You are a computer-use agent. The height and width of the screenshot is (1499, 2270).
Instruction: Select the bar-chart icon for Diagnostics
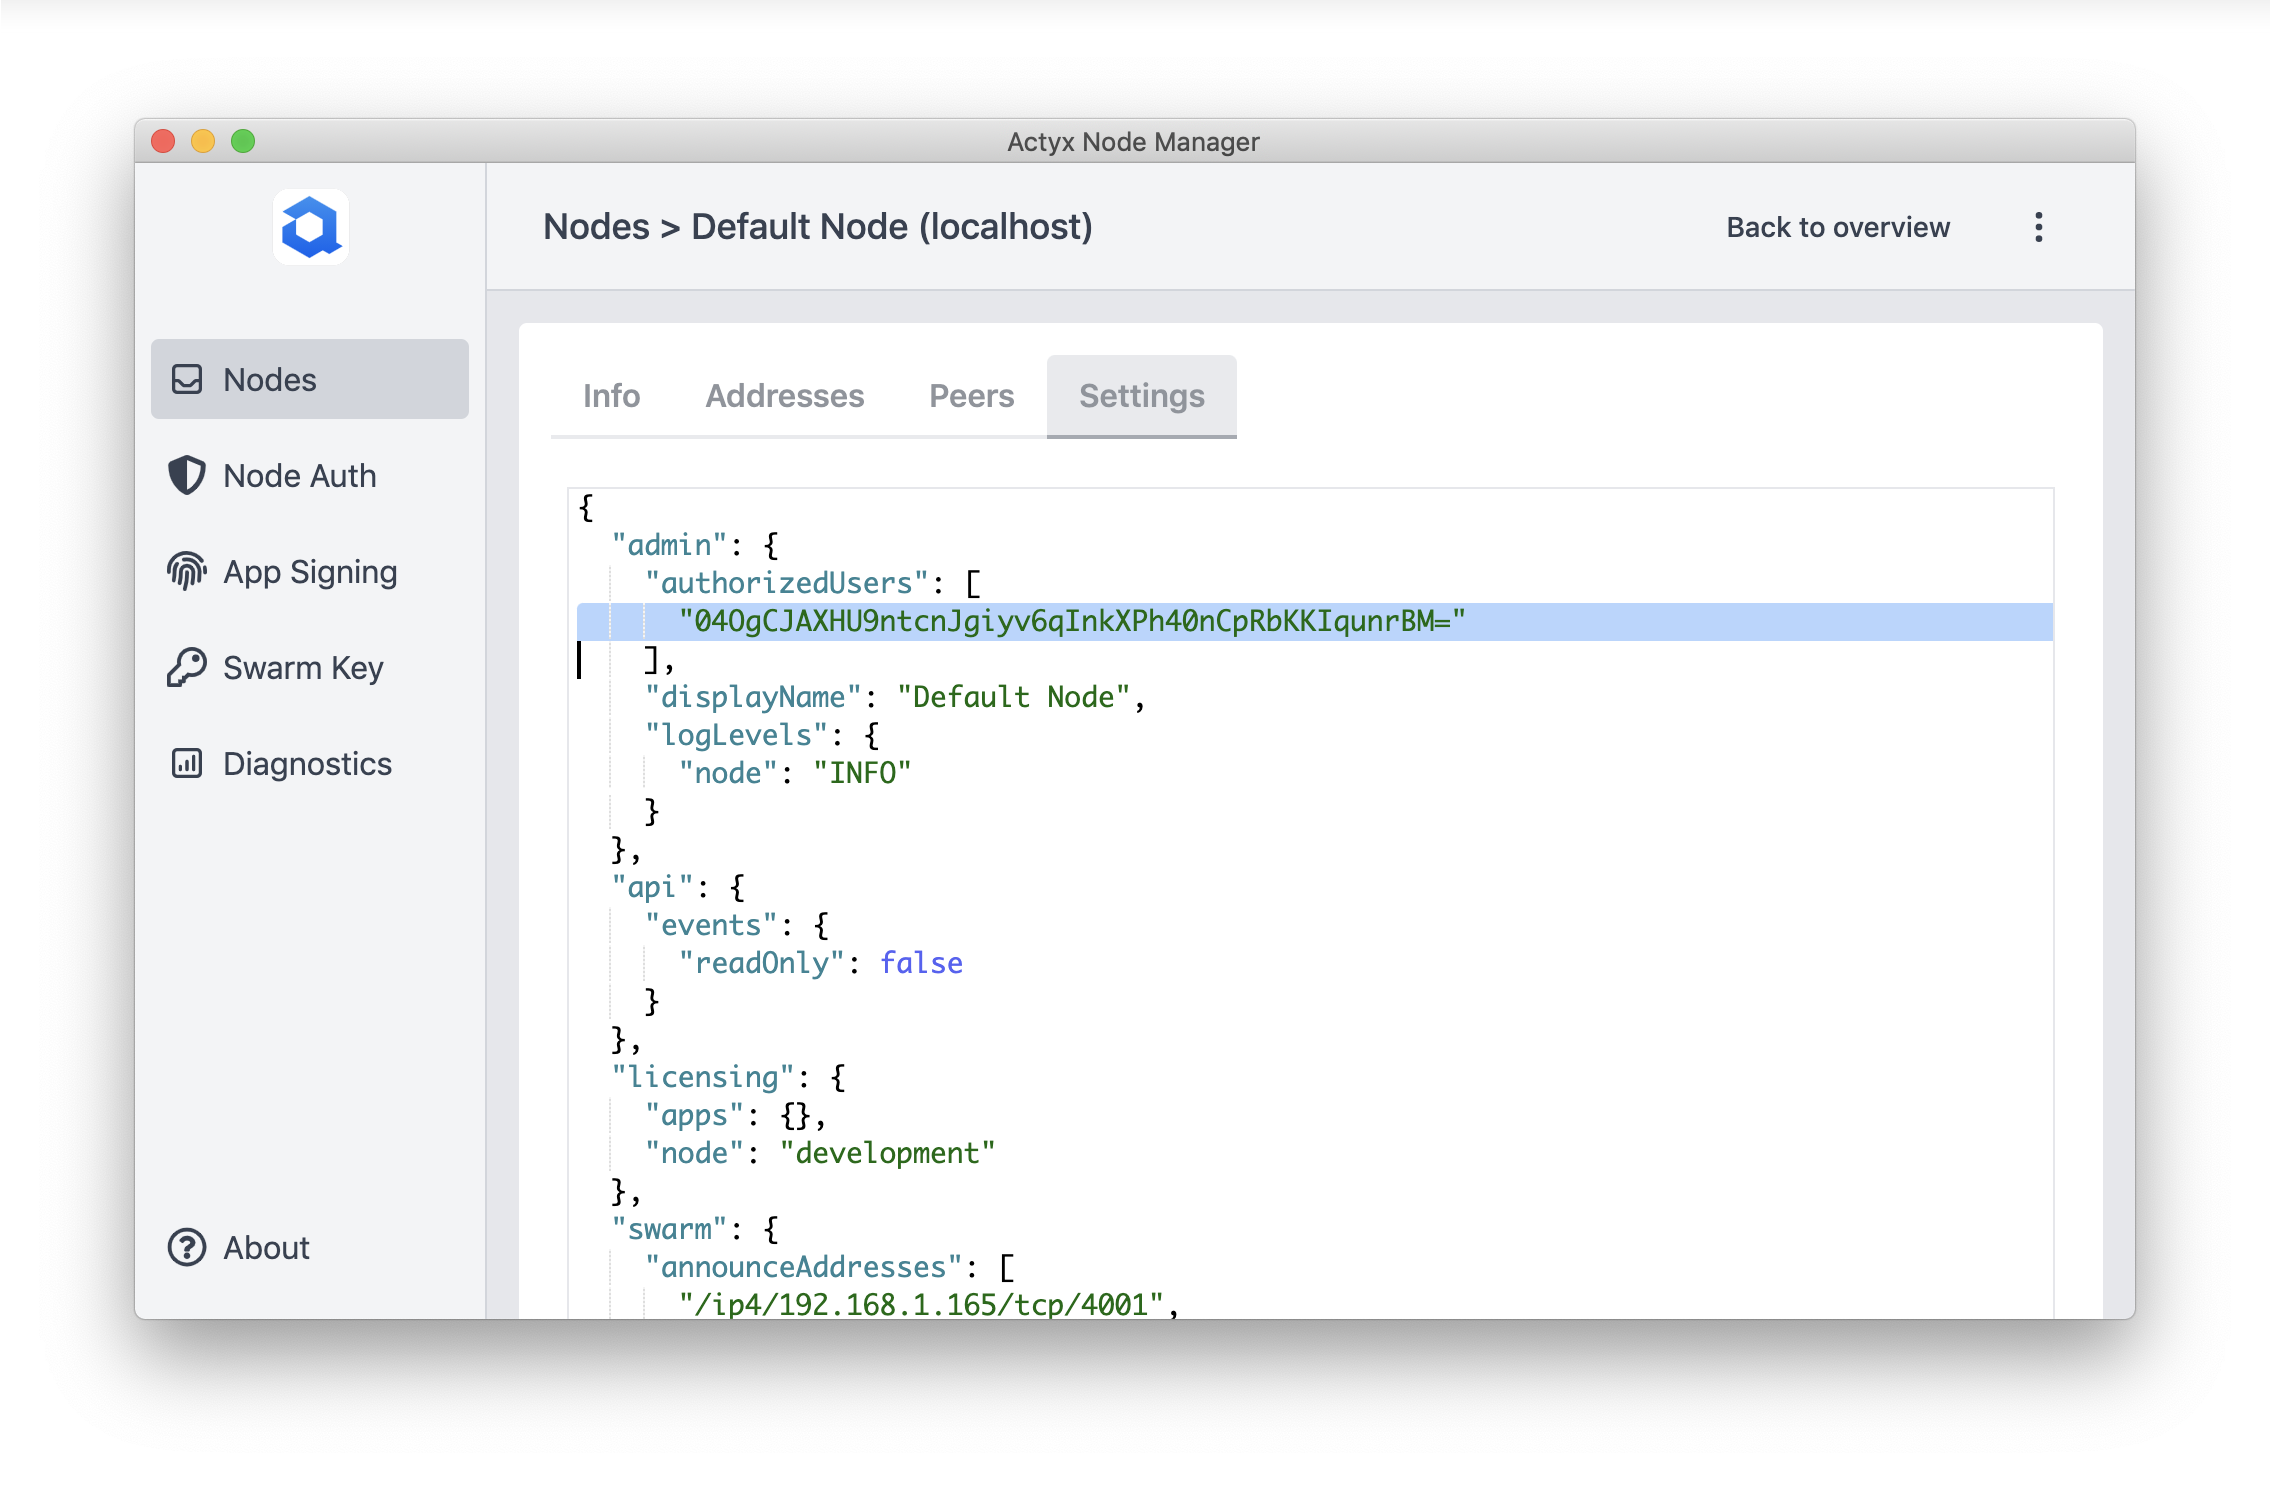click(x=187, y=763)
